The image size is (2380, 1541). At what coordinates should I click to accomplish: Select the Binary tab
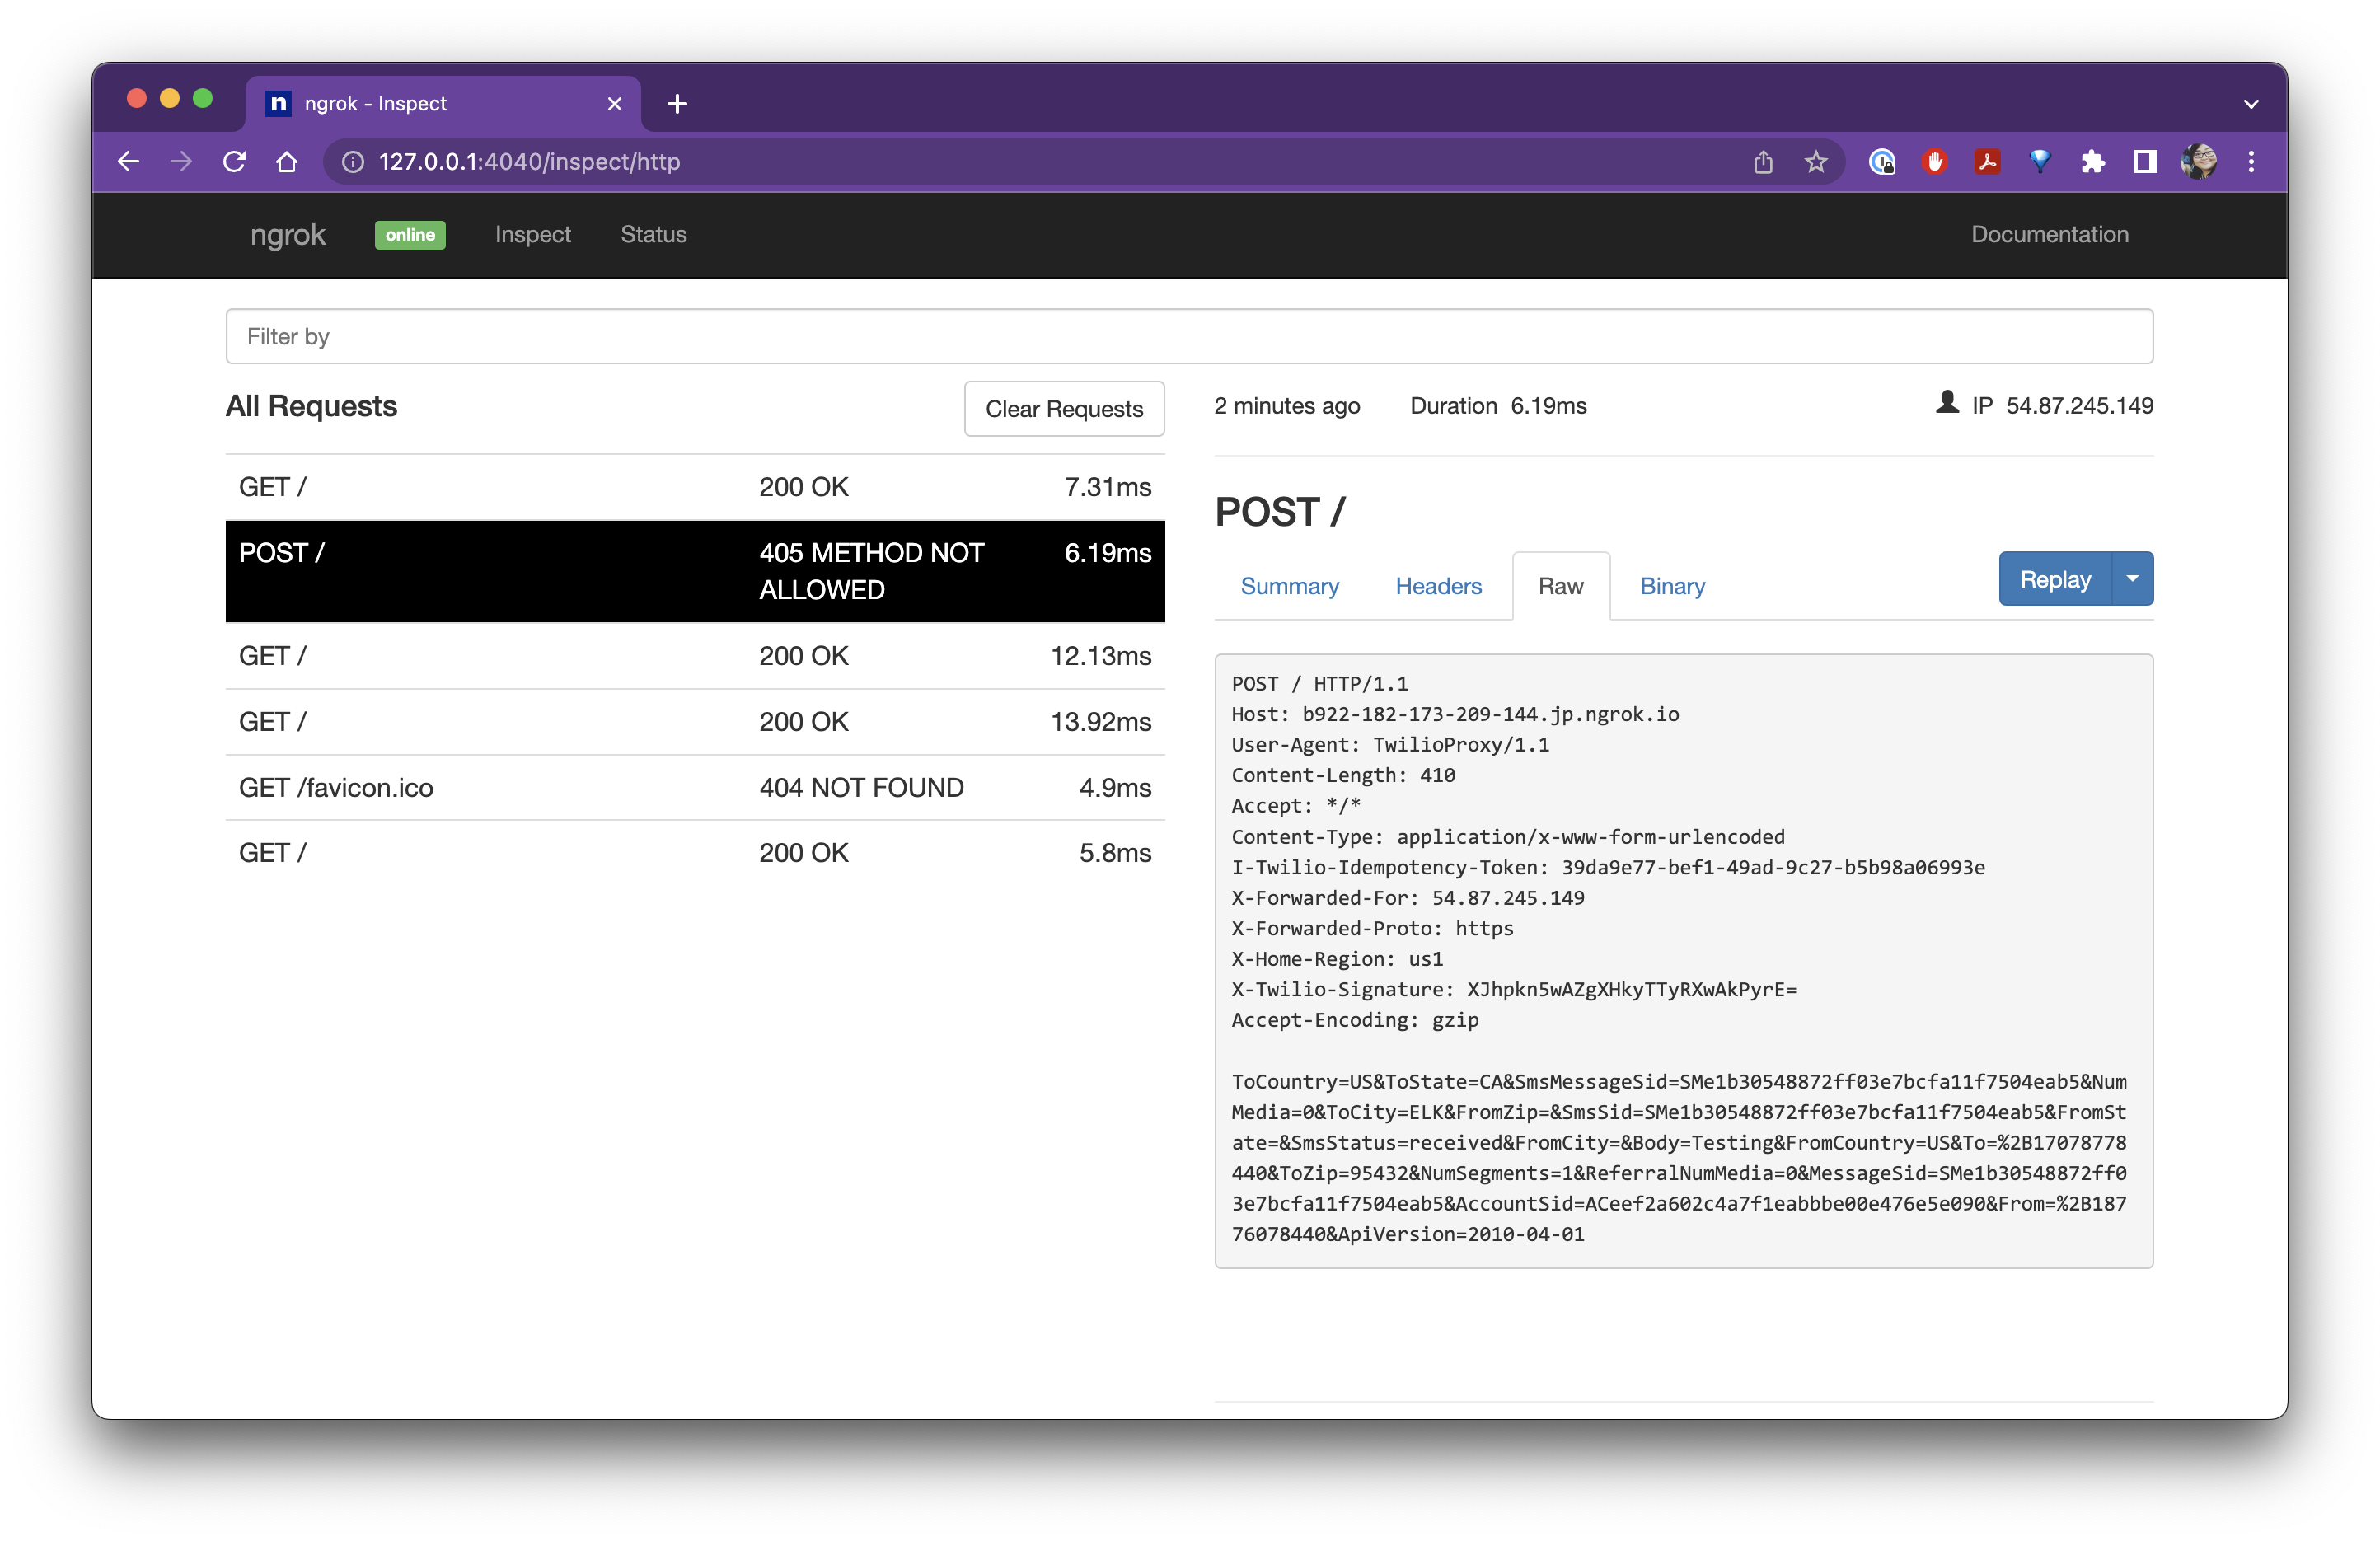pos(1671,586)
